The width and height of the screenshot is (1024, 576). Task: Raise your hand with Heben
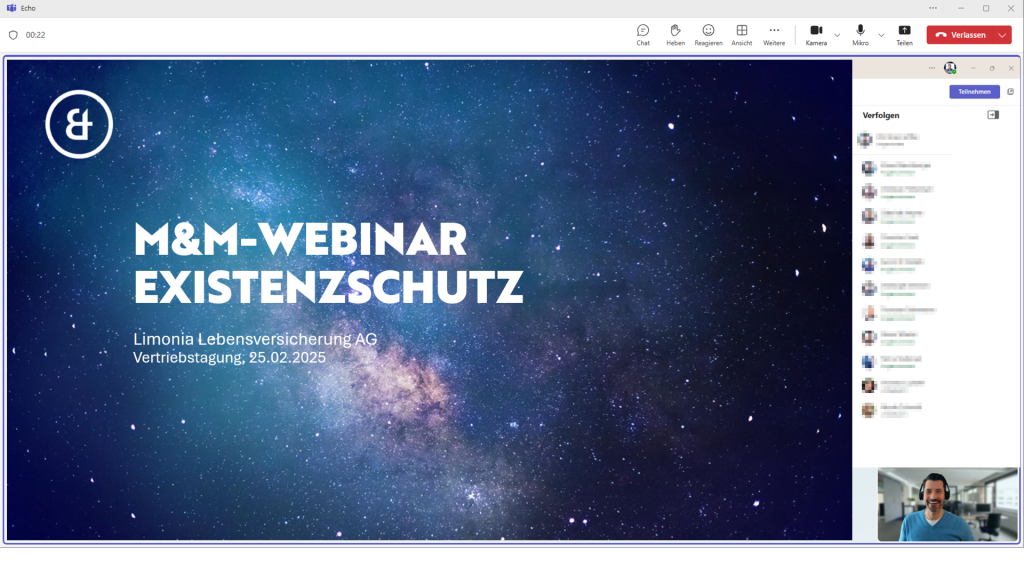(675, 35)
